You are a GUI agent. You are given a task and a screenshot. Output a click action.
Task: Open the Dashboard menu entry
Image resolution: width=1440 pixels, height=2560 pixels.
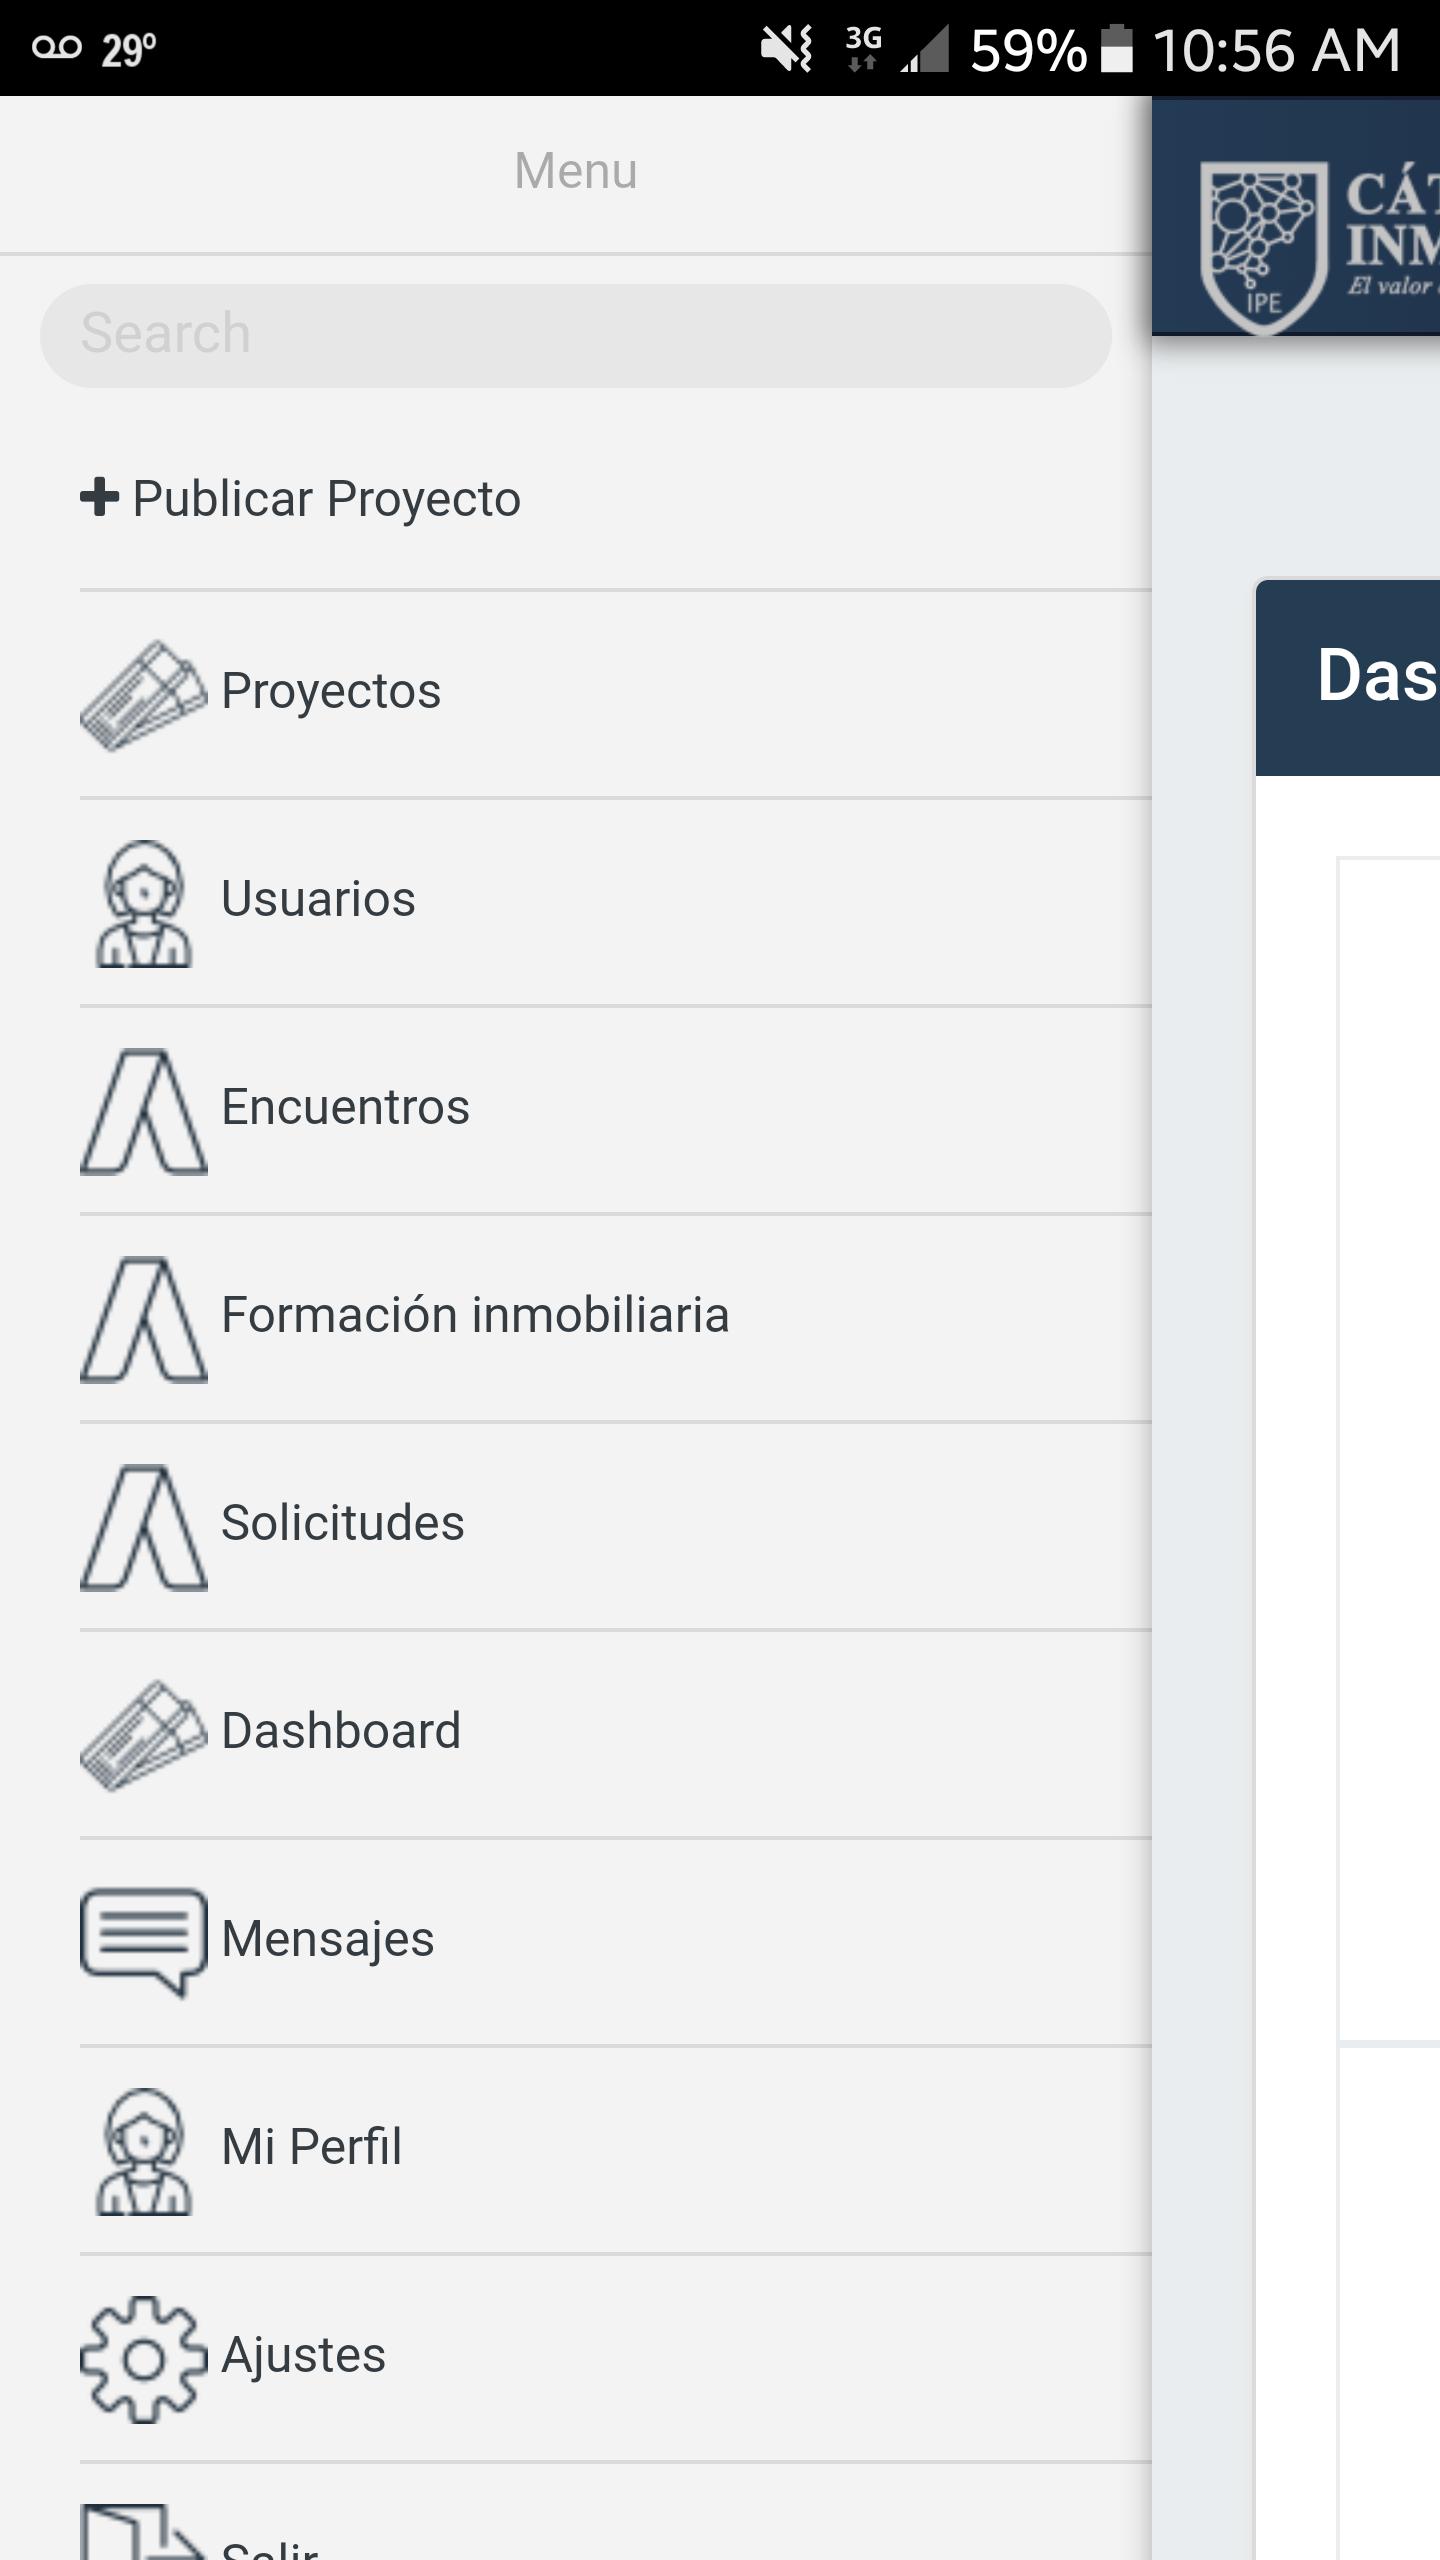coord(341,1731)
